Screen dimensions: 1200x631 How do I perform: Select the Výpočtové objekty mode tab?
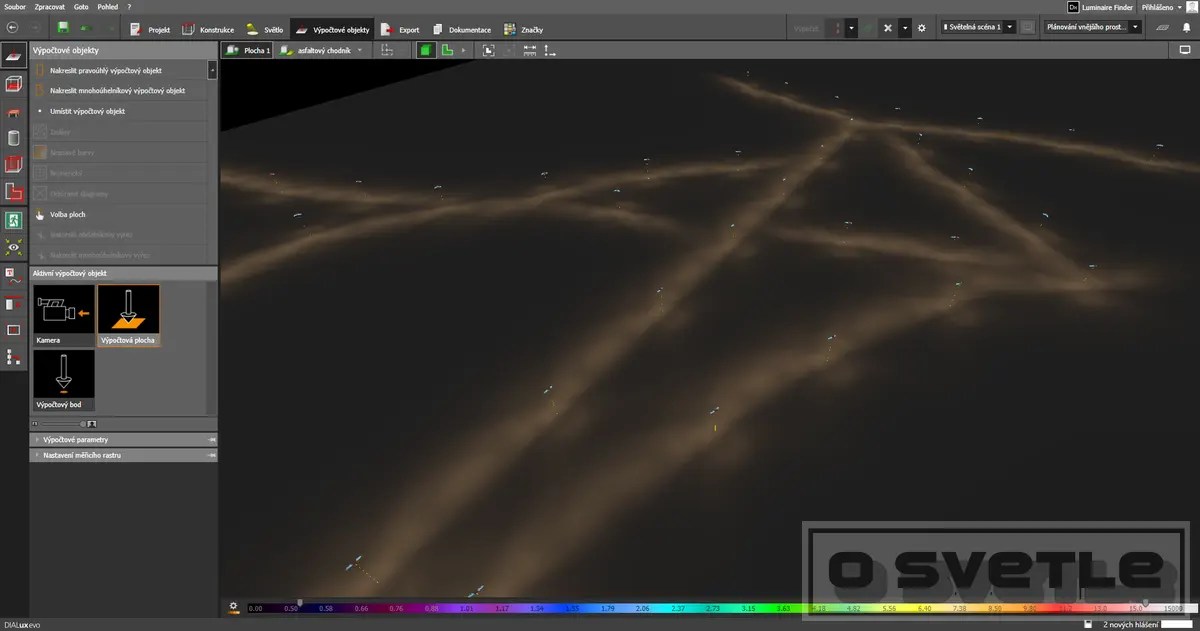[333, 29]
